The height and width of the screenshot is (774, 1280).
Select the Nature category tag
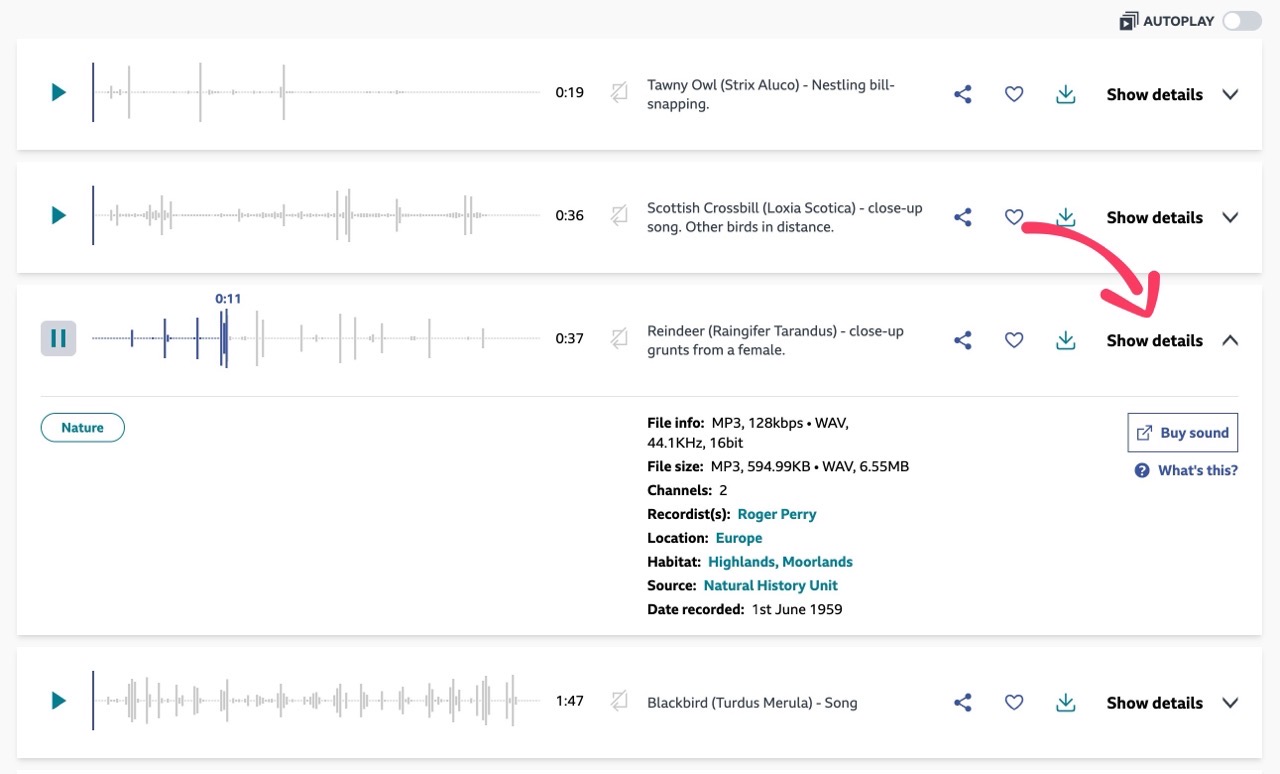point(82,427)
